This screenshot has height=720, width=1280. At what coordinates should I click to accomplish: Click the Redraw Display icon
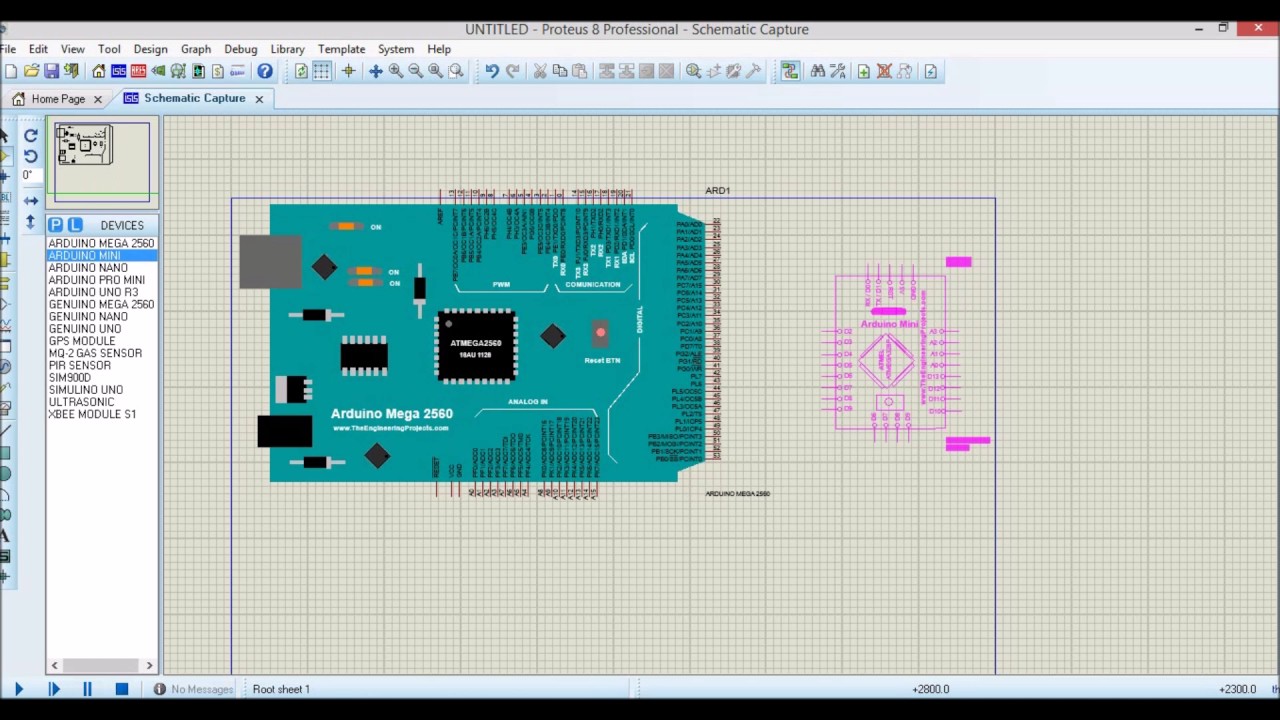pos(301,71)
